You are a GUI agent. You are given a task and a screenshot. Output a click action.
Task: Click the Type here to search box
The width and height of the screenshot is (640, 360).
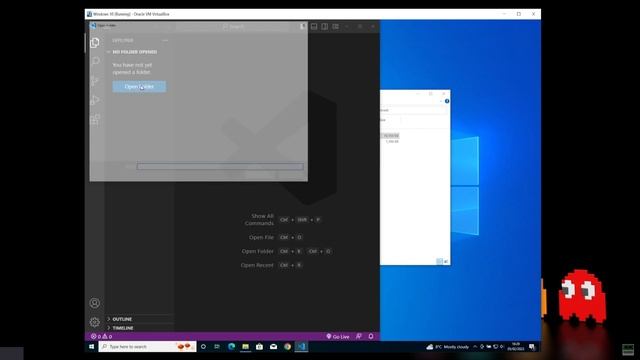[x=147, y=347]
